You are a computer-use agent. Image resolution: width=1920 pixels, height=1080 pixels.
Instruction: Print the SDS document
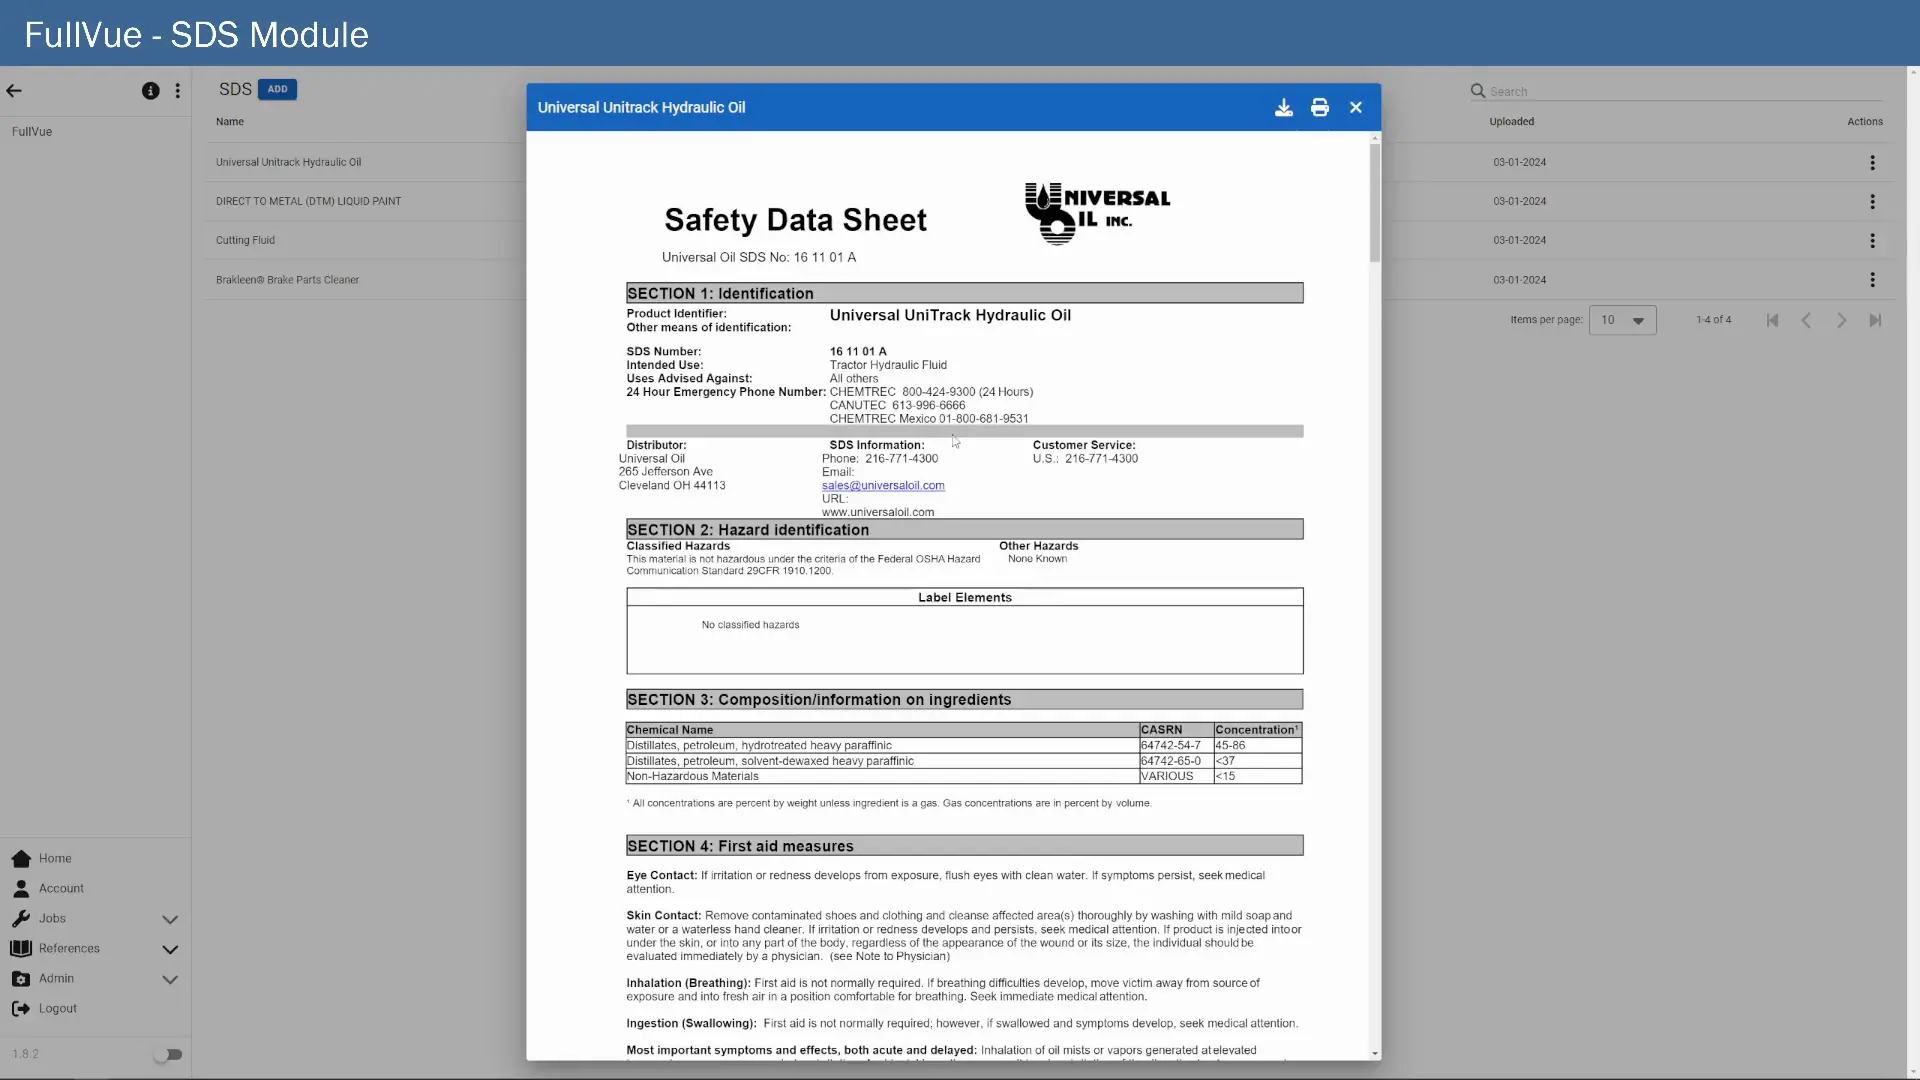[x=1320, y=108]
